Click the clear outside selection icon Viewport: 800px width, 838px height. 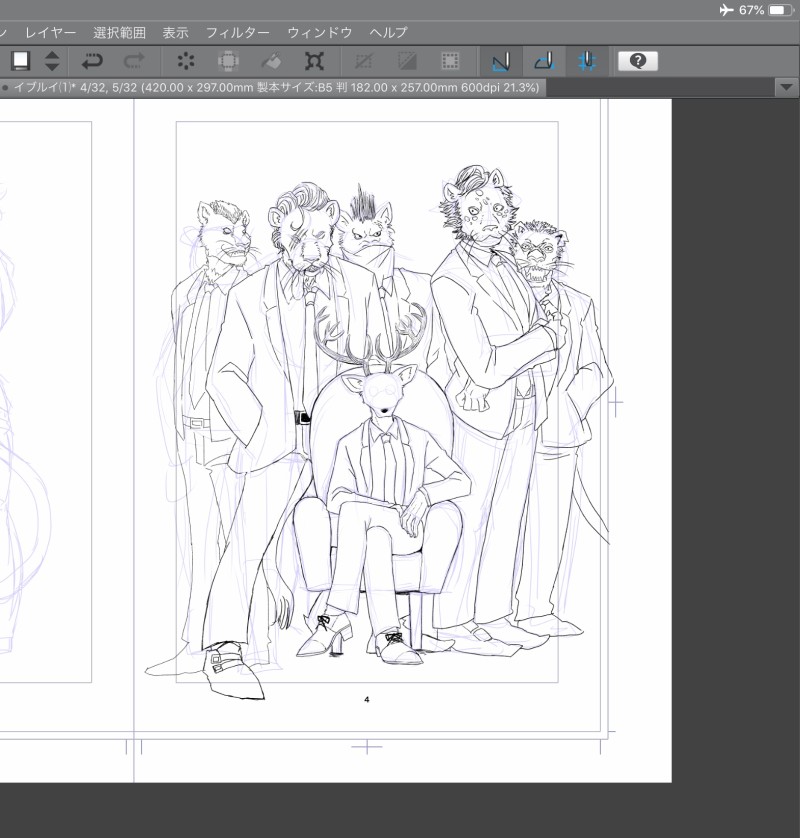[228, 61]
